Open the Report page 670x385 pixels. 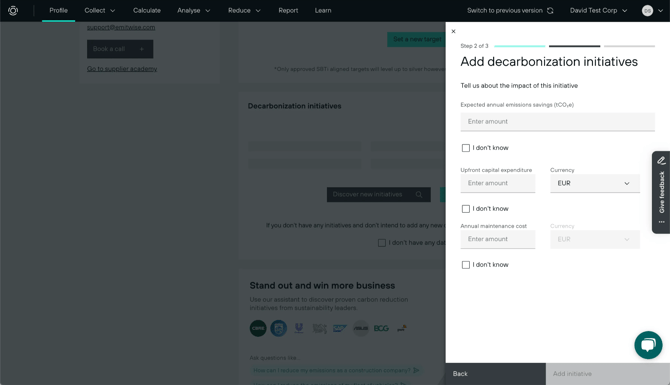coord(288,10)
